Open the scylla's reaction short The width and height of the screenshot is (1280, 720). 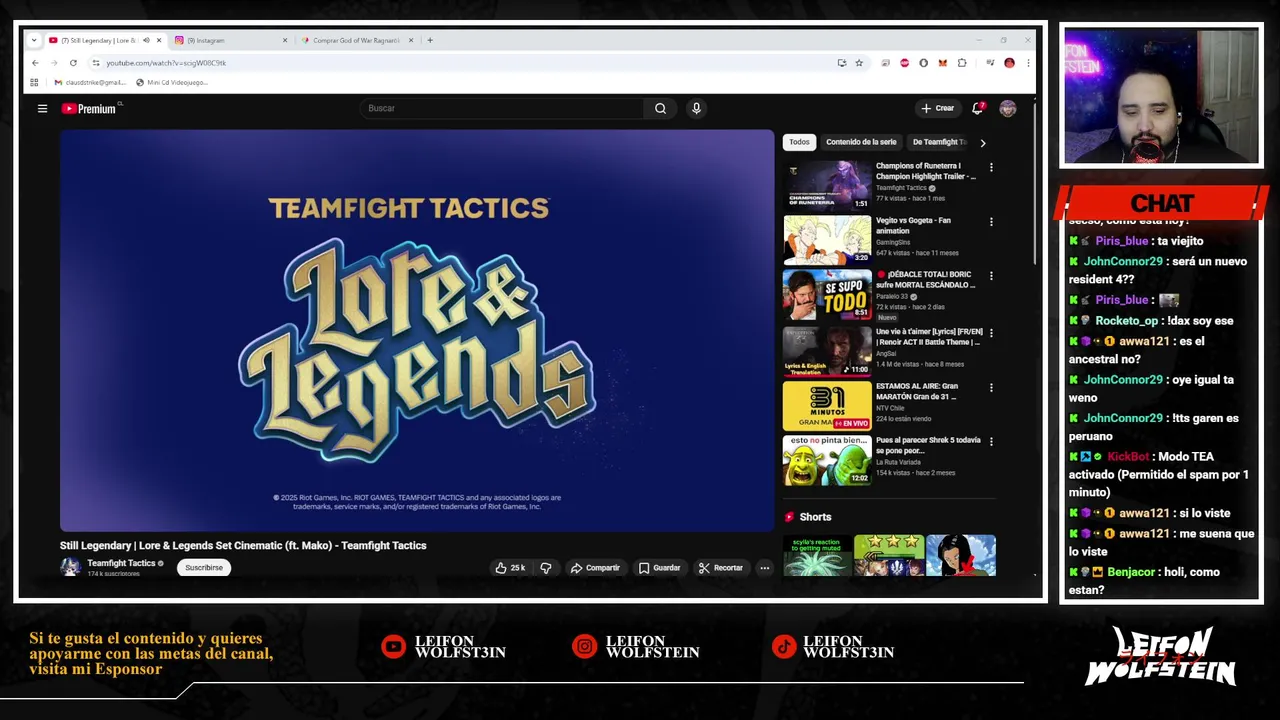point(816,556)
